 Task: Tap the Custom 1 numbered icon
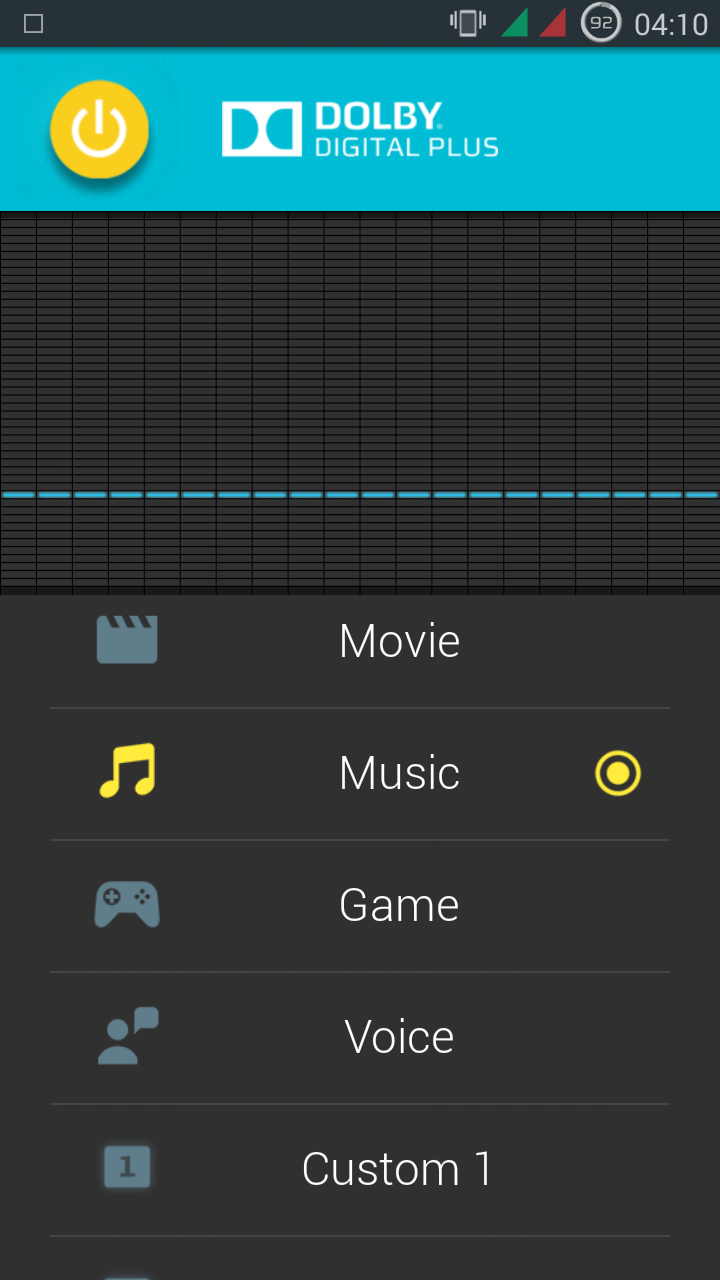pos(127,1167)
